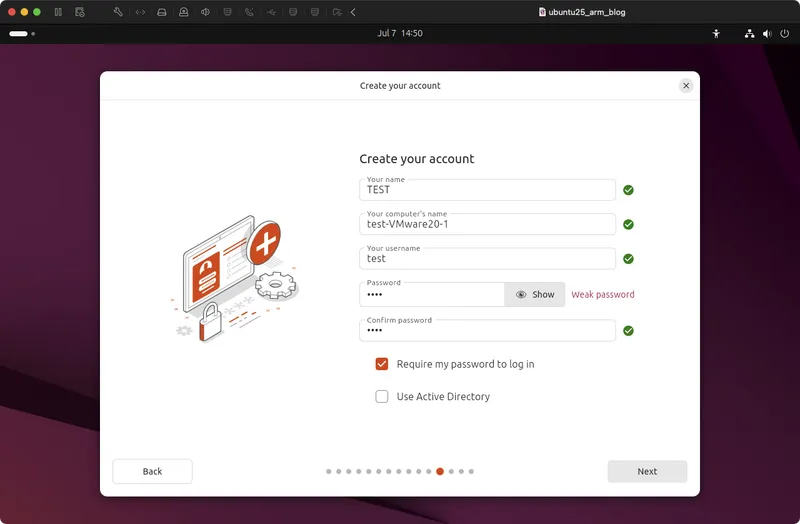Click the shared folders icon

tap(337, 12)
